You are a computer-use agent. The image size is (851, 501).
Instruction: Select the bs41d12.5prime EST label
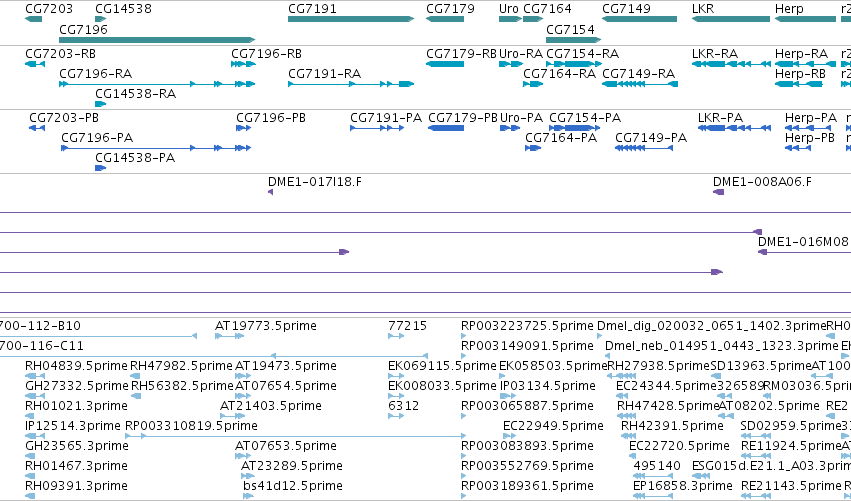pos(293,486)
